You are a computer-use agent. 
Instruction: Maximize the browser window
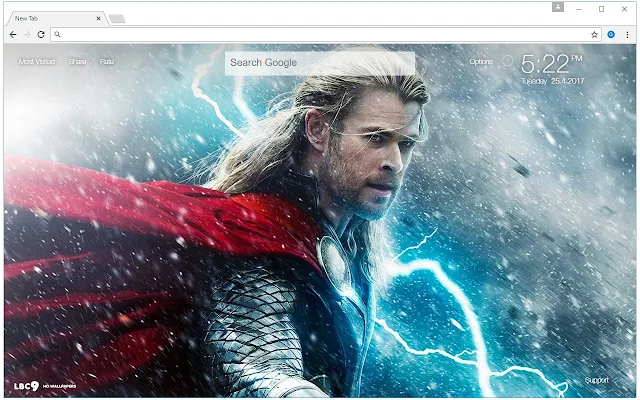601,9
